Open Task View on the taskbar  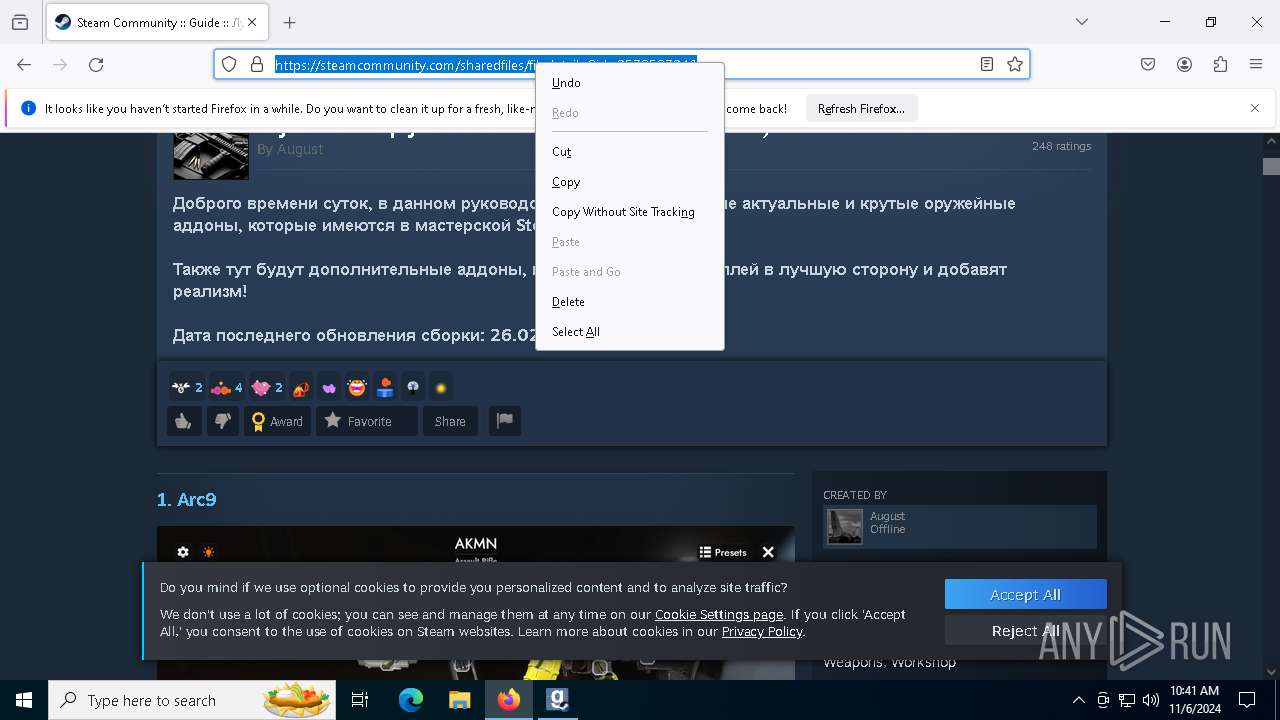(360, 700)
